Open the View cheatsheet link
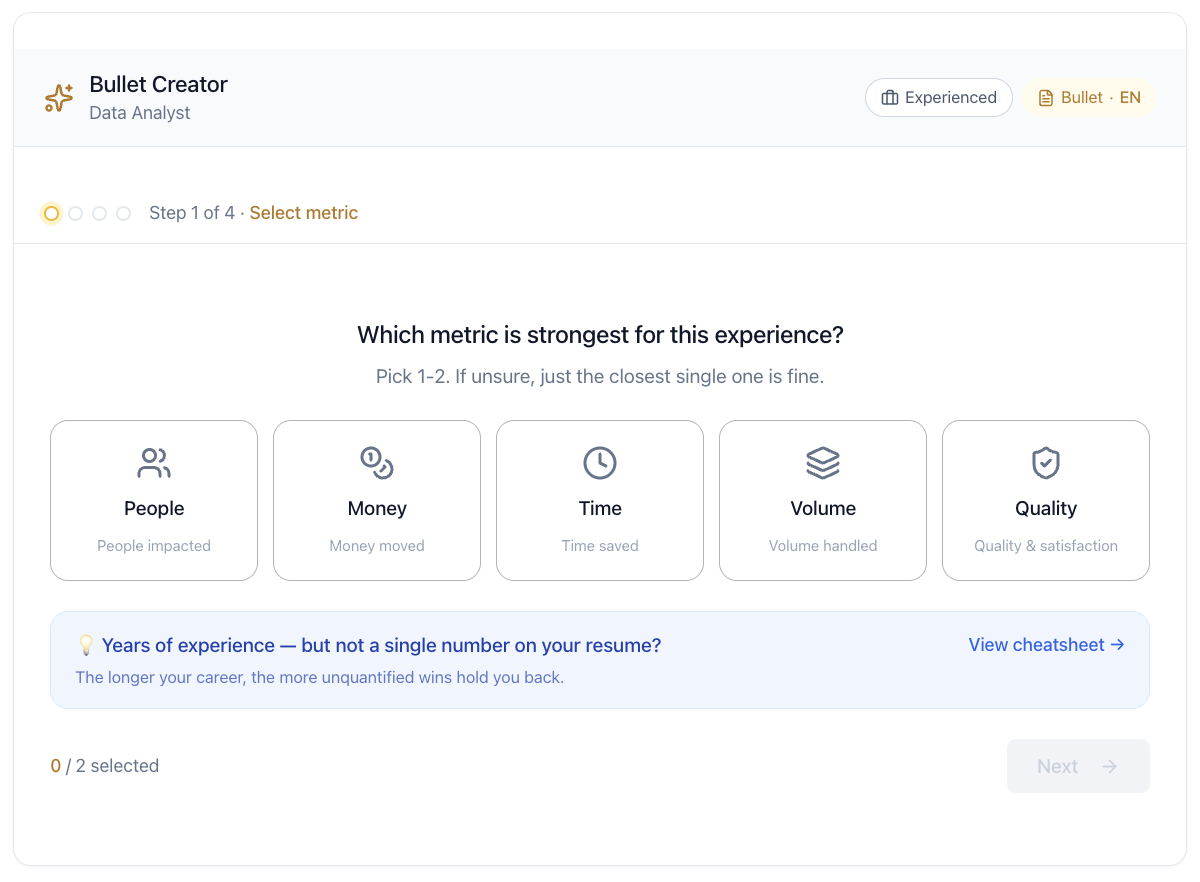The height and width of the screenshot is (882, 1200). [1047, 645]
